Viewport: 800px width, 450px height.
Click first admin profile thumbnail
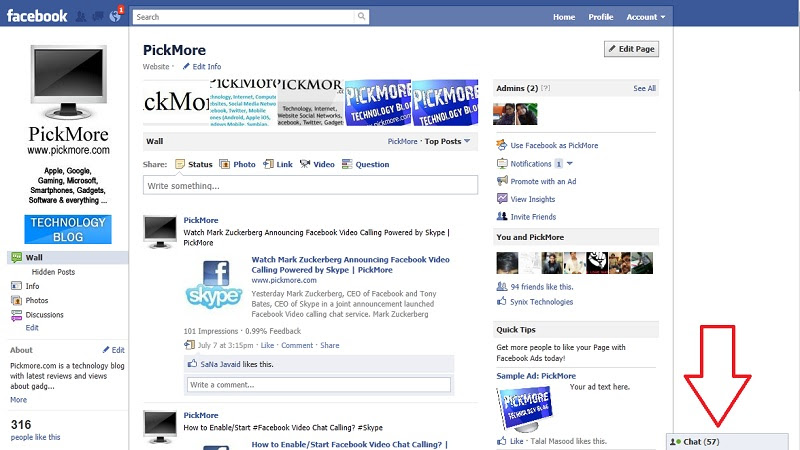(x=504, y=114)
